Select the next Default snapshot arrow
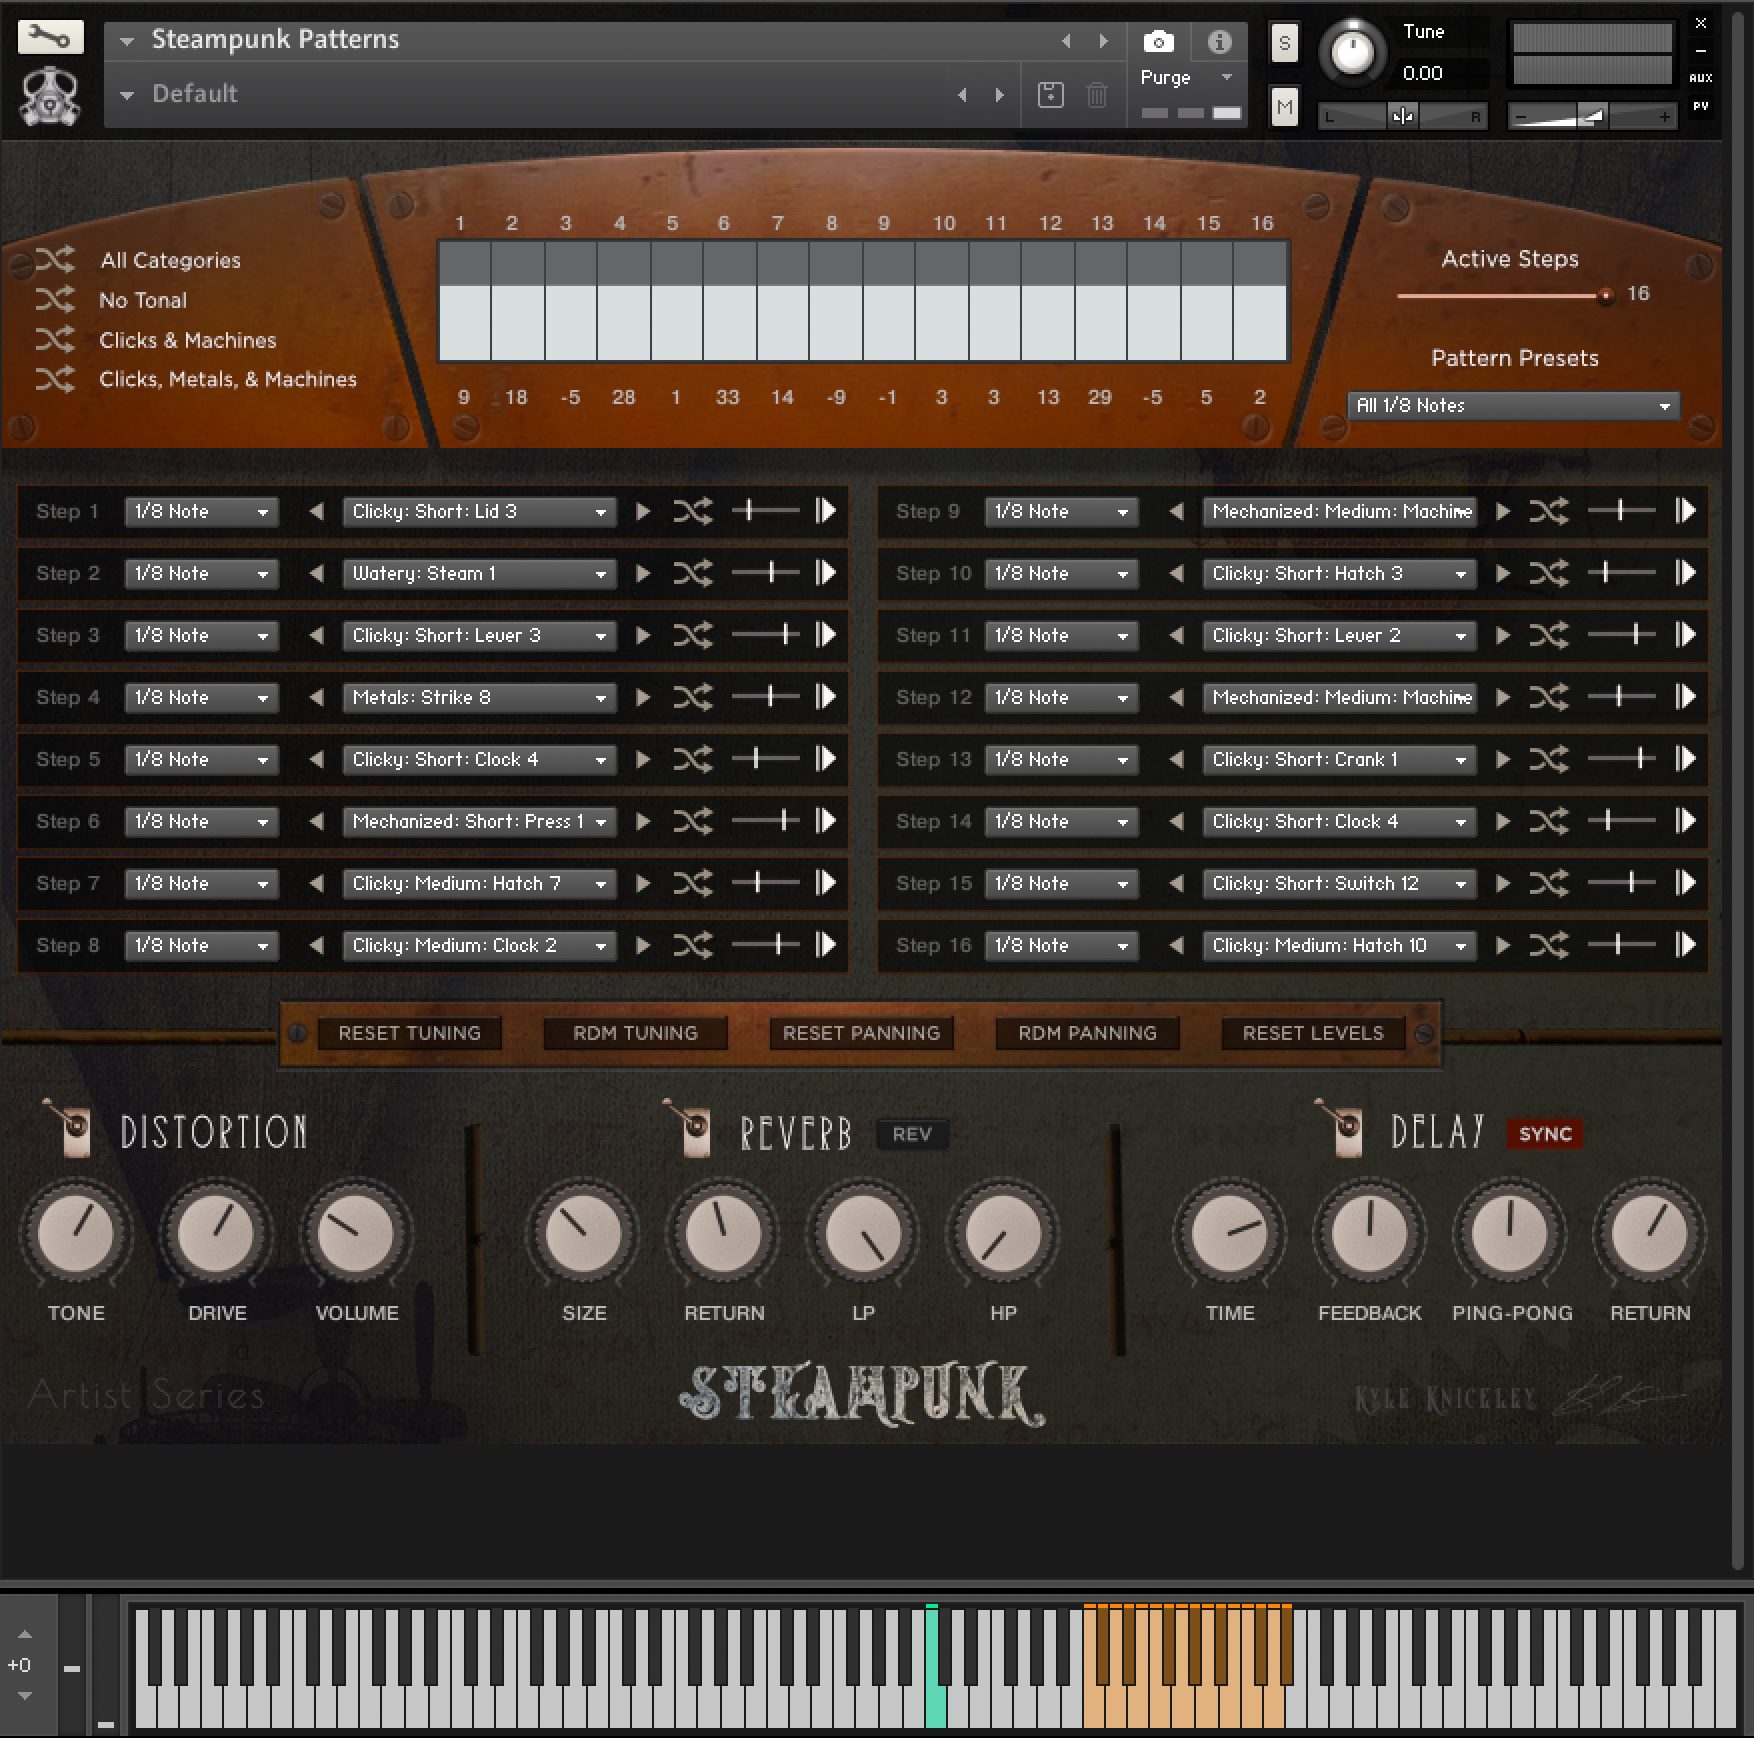1754x1738 pixels. tap(999, 95)
